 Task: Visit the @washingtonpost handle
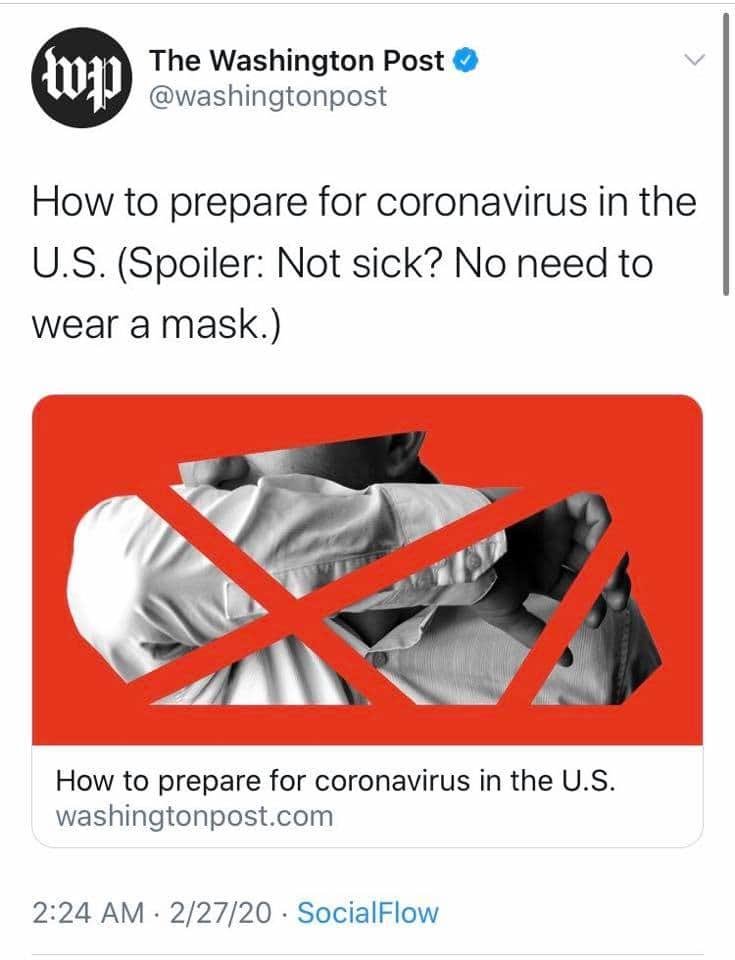tap(268, 96)
